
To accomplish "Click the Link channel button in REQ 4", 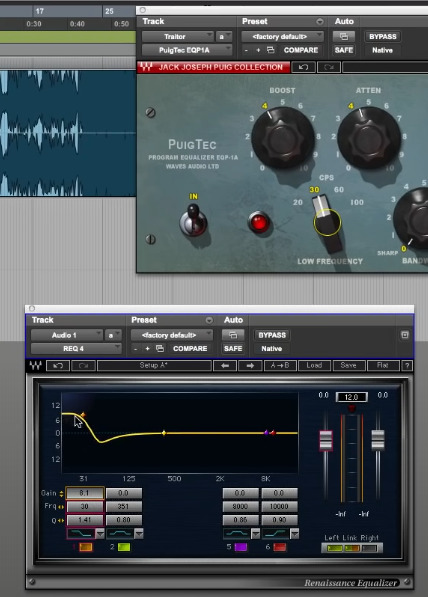I will (352, 548).
